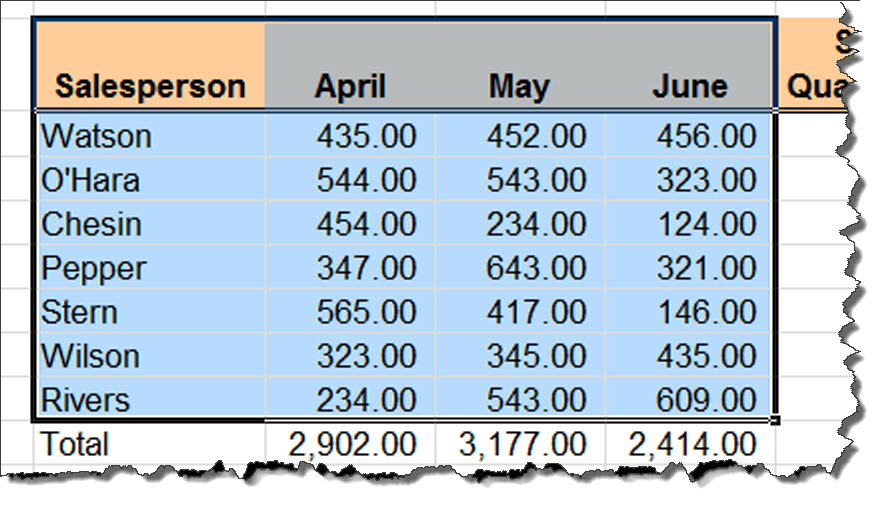Select the O'Hara name cell

pyautogui.click(x=150, y=180)
